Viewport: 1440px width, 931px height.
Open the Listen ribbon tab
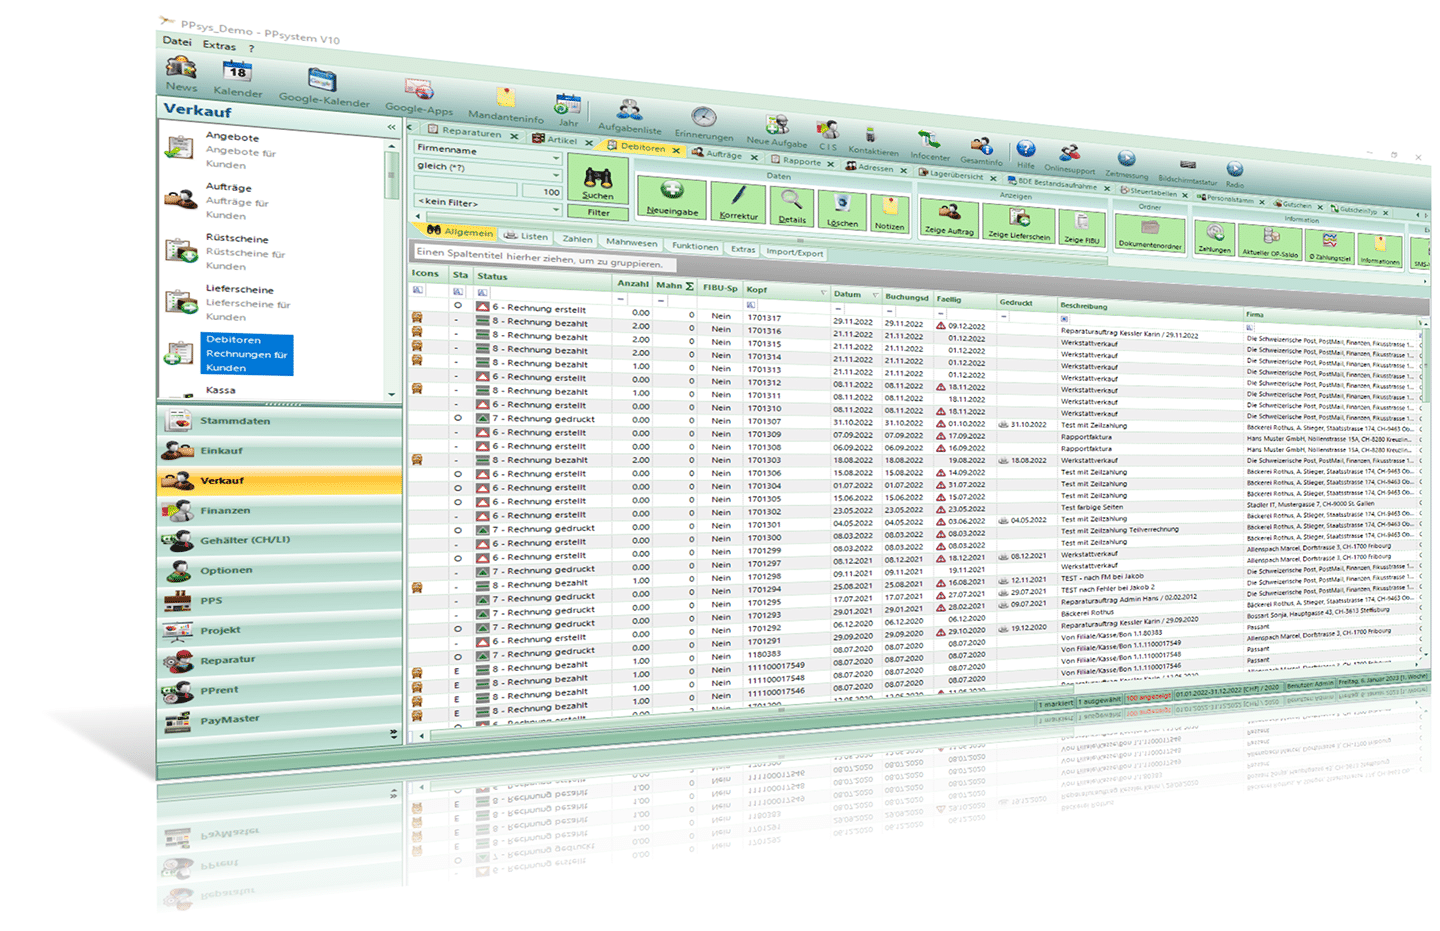point(527,236)
